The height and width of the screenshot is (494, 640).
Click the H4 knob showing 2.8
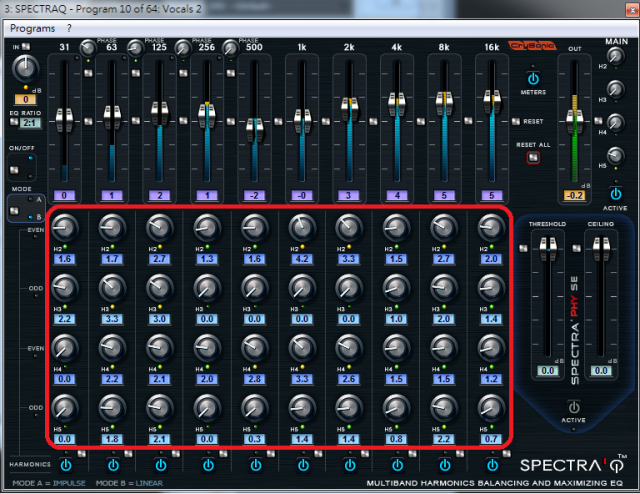255,348
